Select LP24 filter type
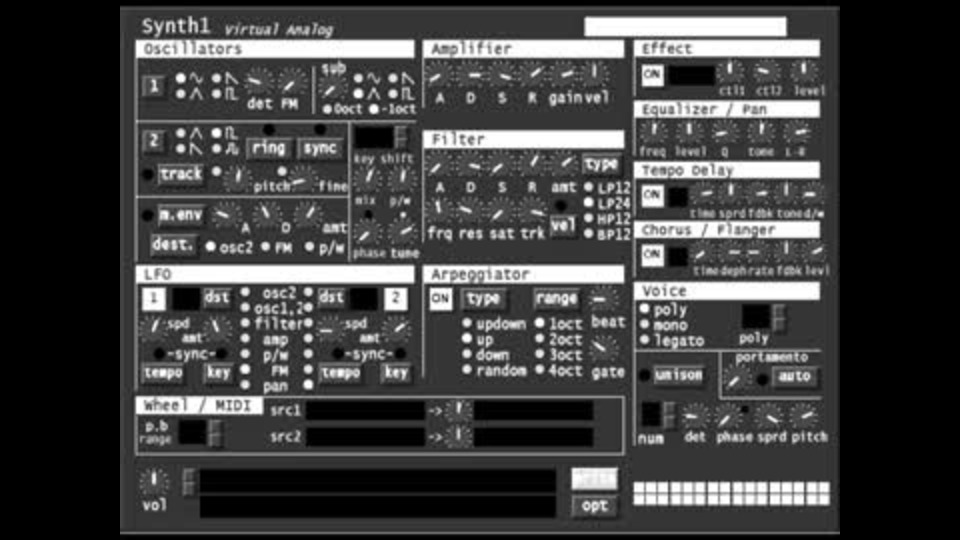This screenshot has height=540, width=960. (589, 203)
